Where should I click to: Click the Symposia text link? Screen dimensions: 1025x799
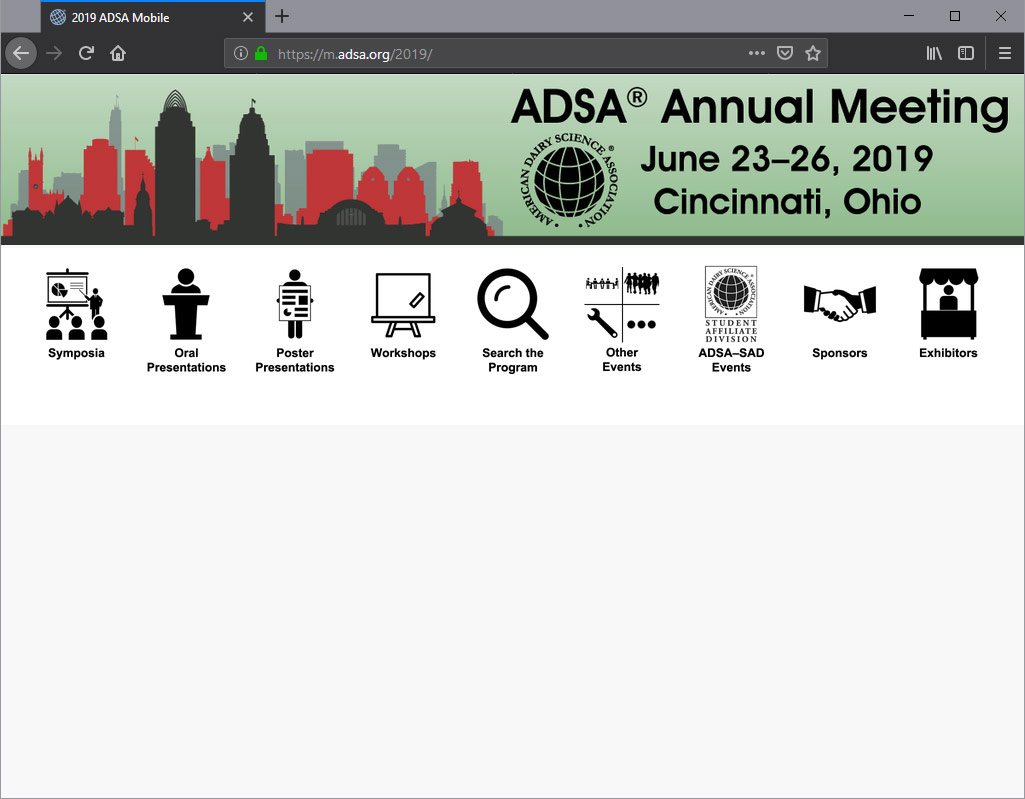pos(76,353)
